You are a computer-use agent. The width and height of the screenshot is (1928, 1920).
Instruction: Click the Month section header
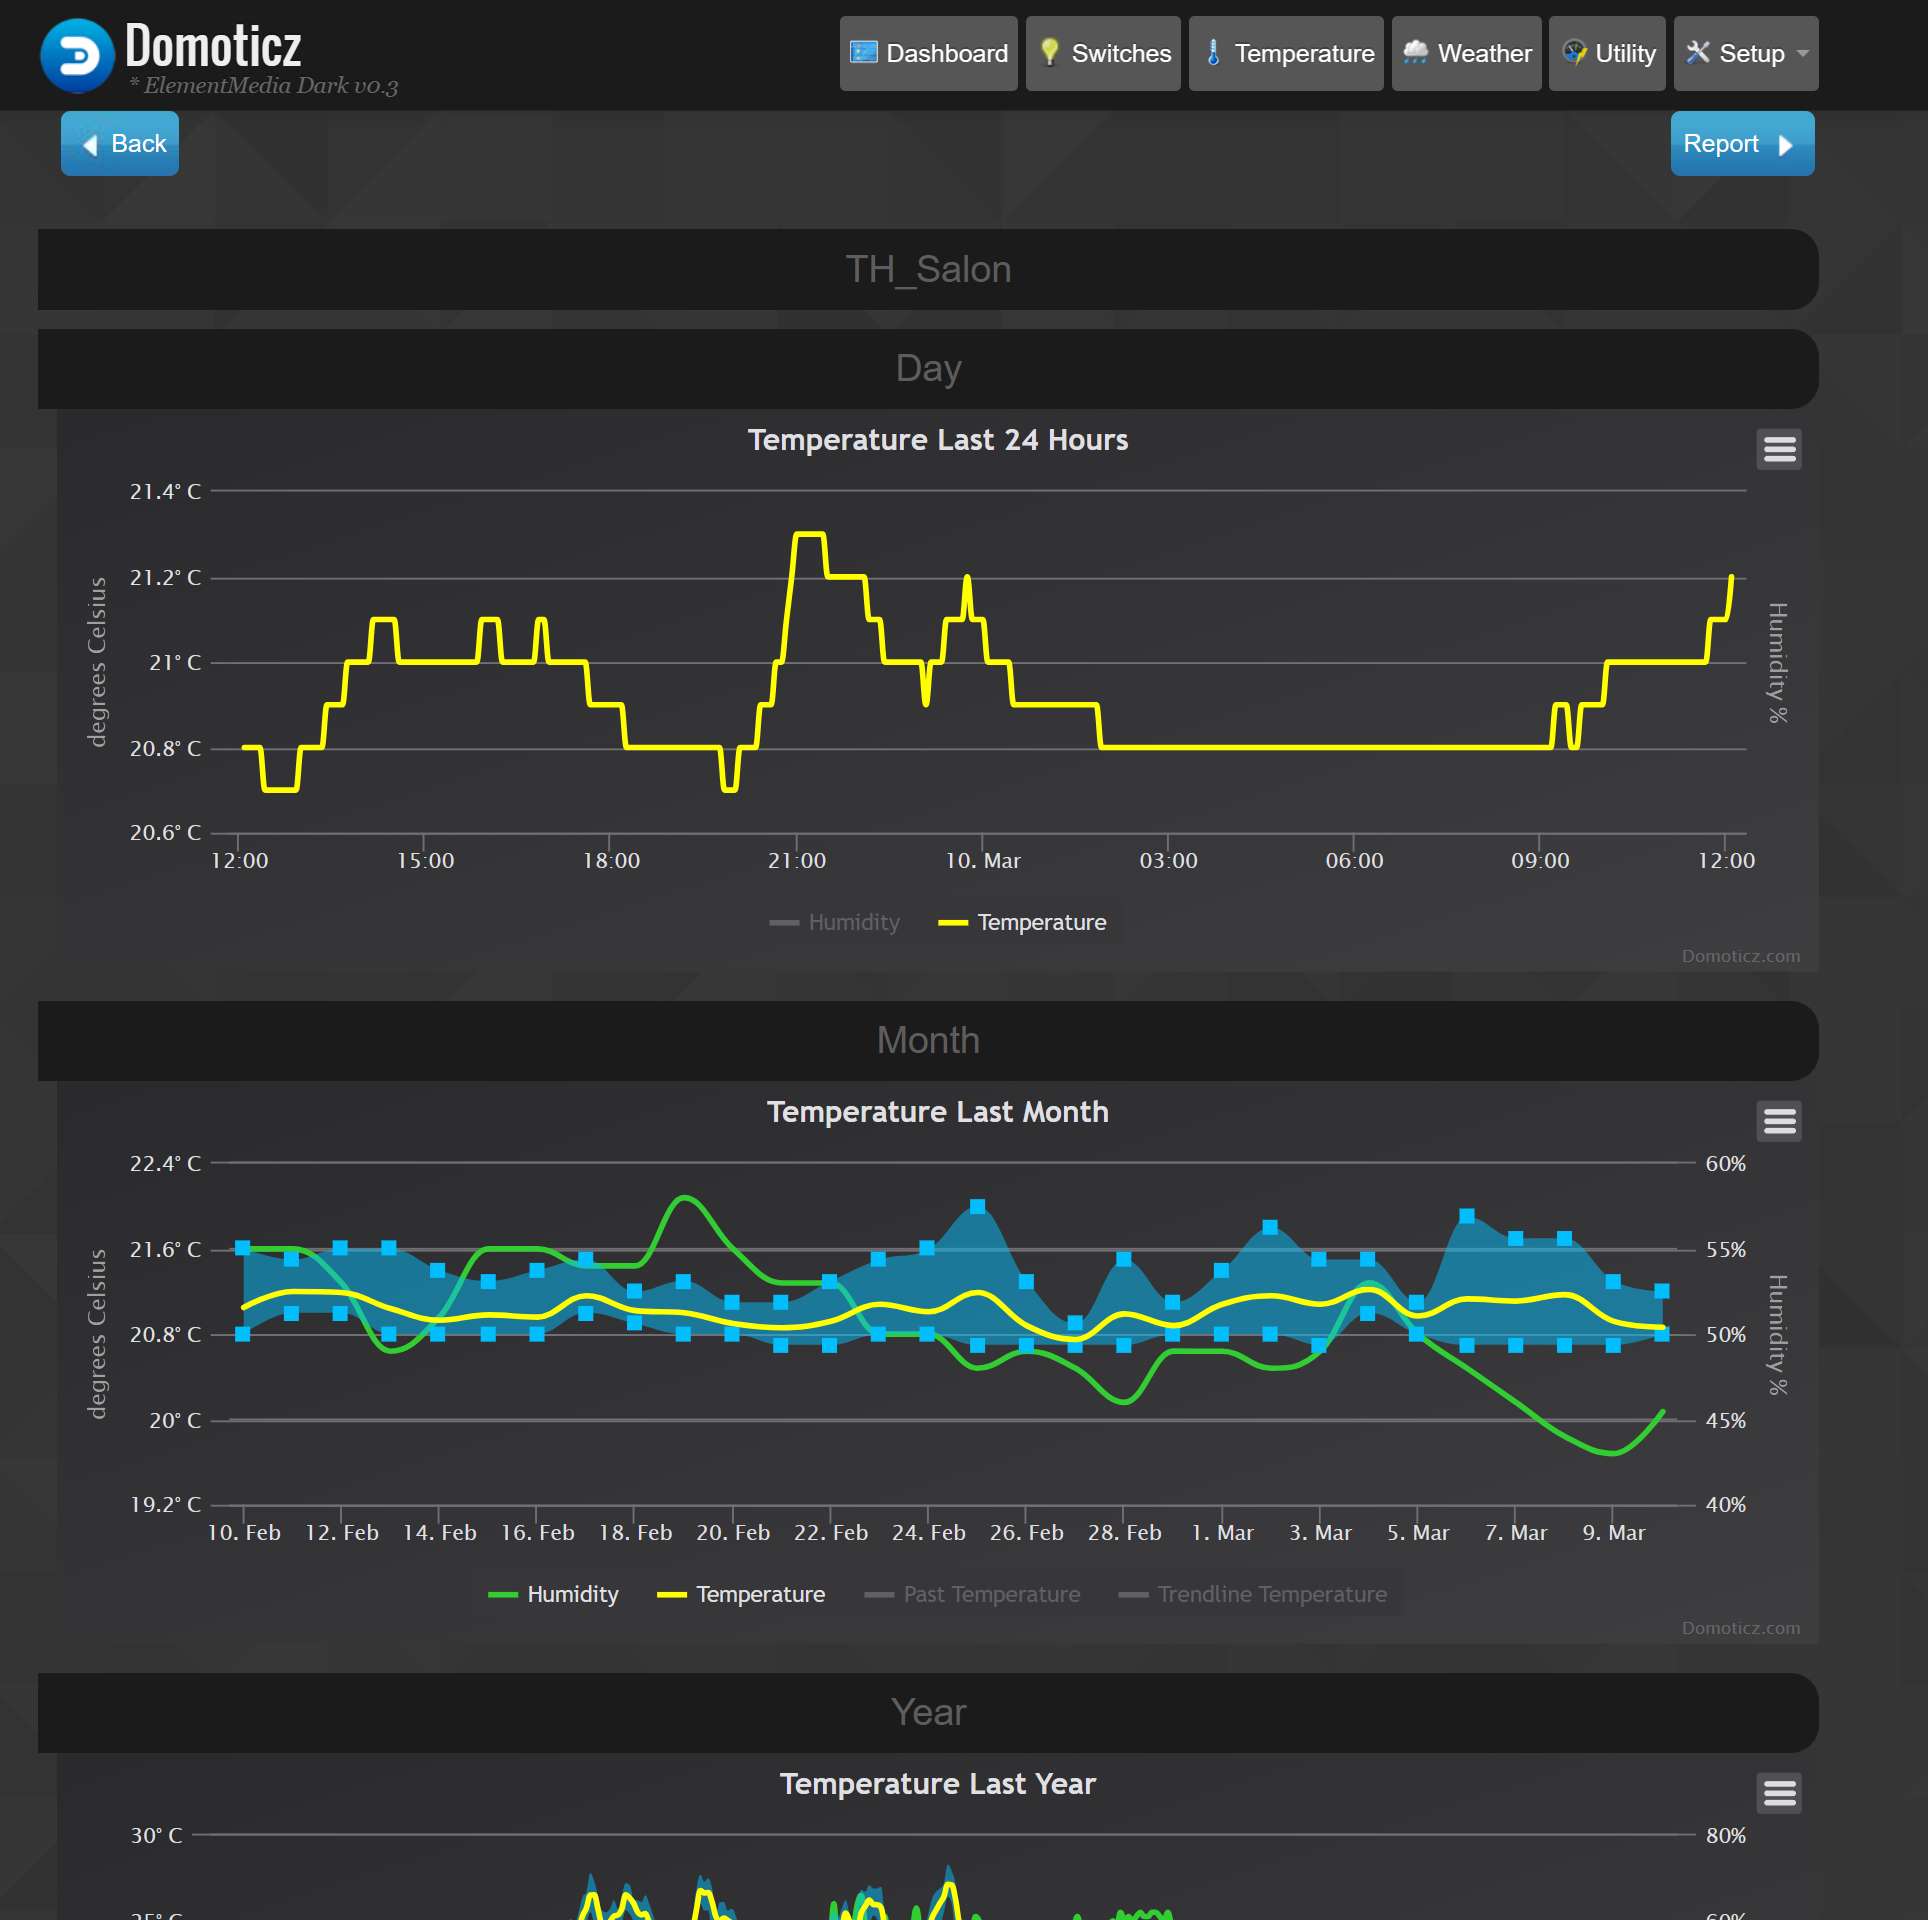(928, 1040)
